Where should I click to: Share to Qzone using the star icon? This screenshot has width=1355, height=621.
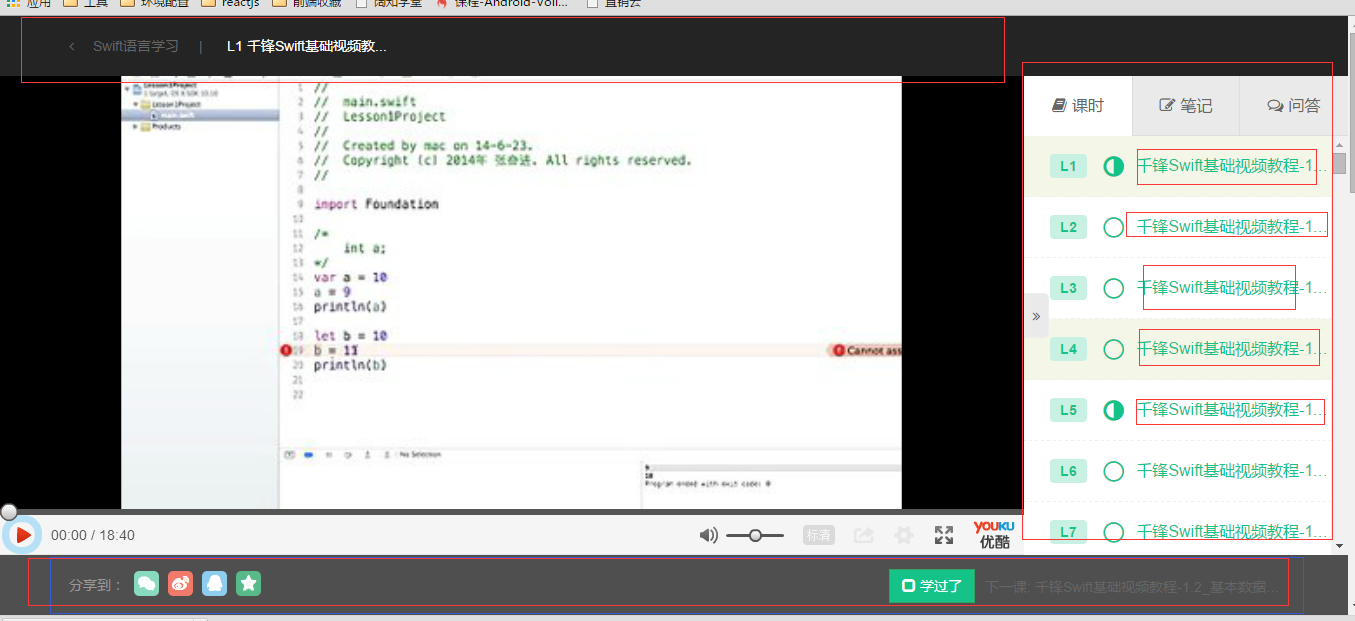point(248,584)
